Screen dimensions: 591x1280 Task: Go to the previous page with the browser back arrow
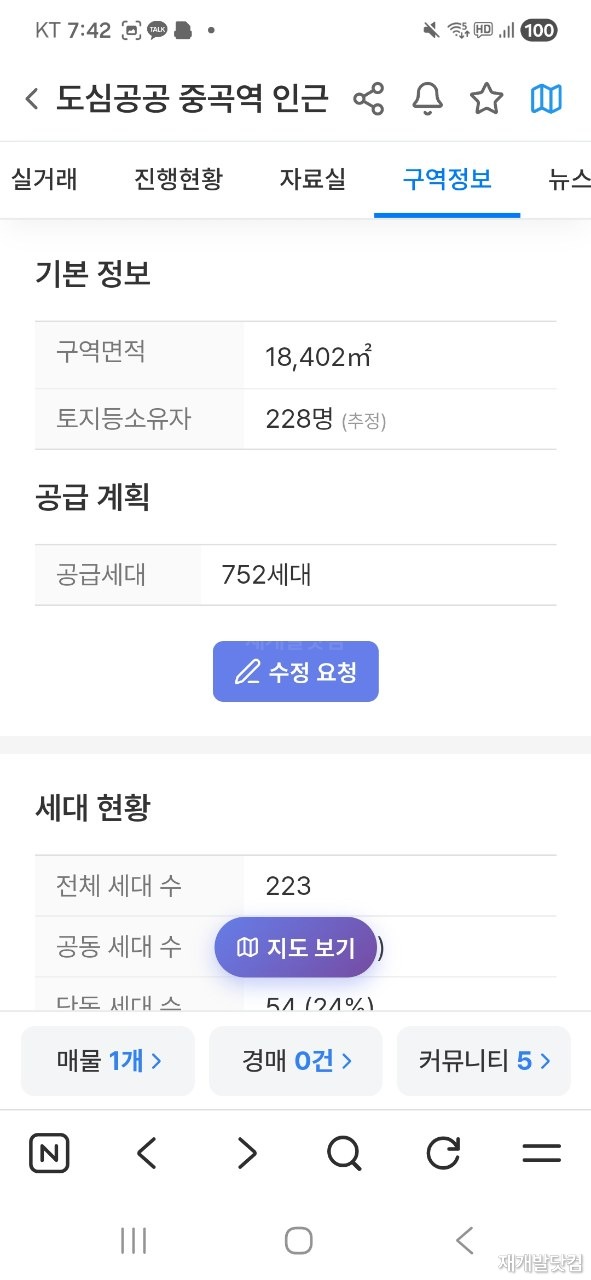click(147, 1154)
